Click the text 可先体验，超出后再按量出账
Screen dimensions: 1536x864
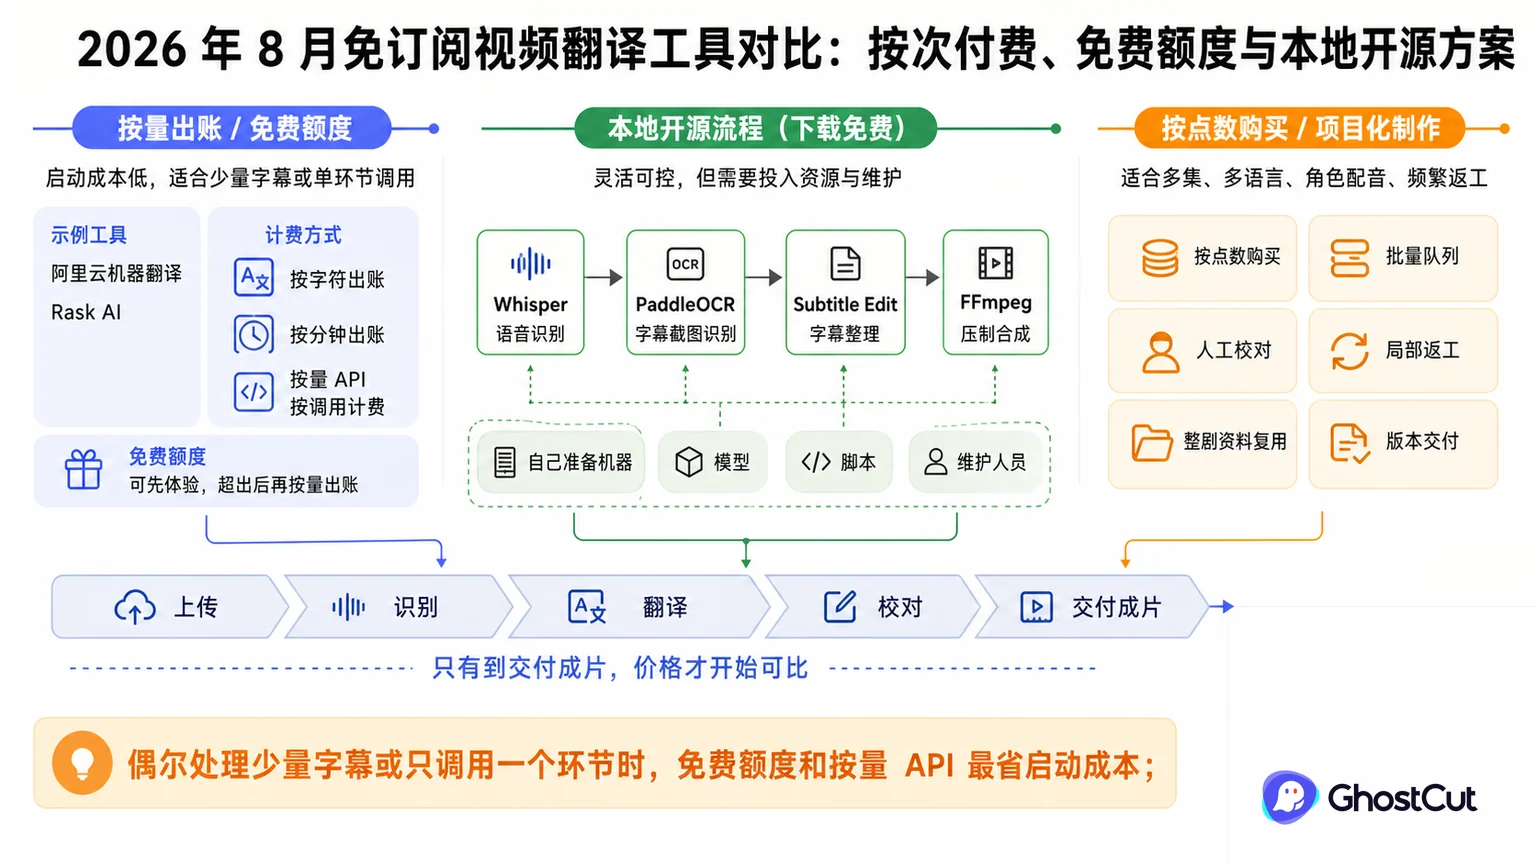[x=243, y=485]
